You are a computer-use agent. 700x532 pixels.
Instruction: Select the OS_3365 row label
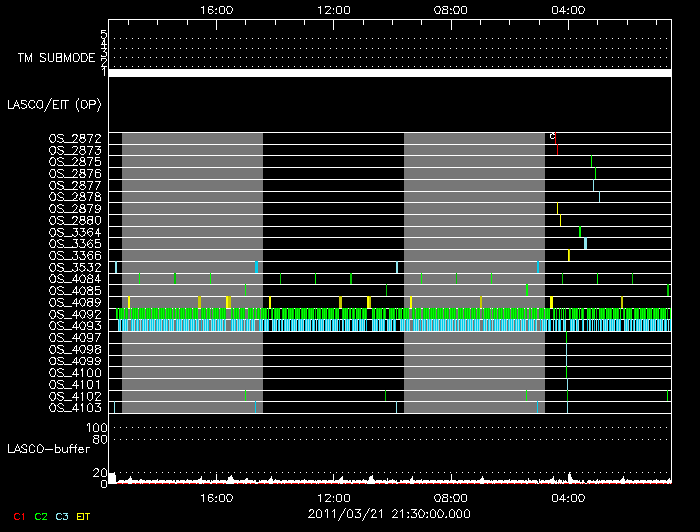click(75, 244)
